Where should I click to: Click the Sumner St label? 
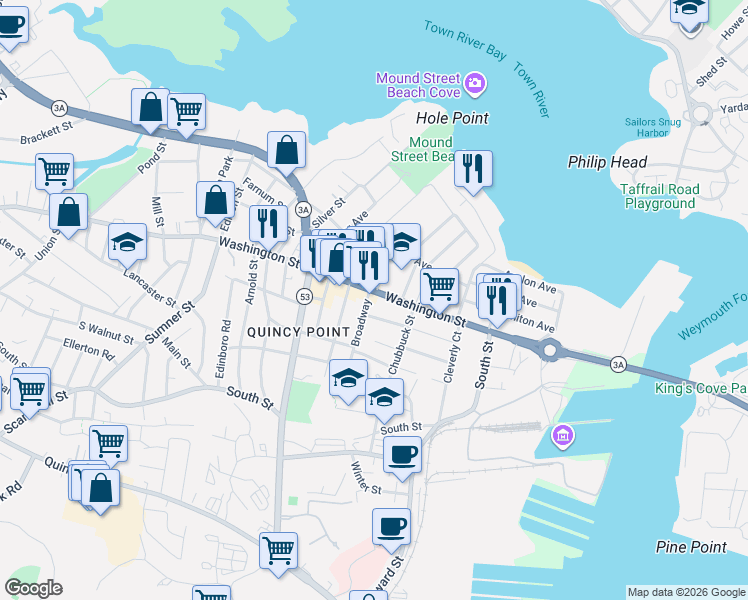coord(170,322)
